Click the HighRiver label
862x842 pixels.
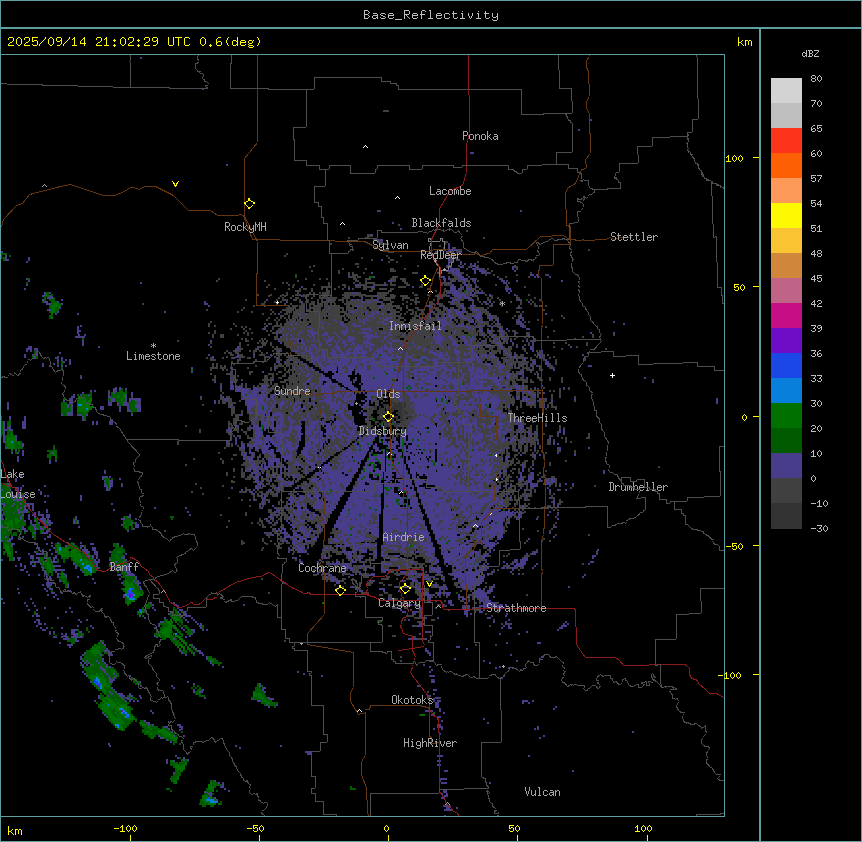(x=430, y=743)
